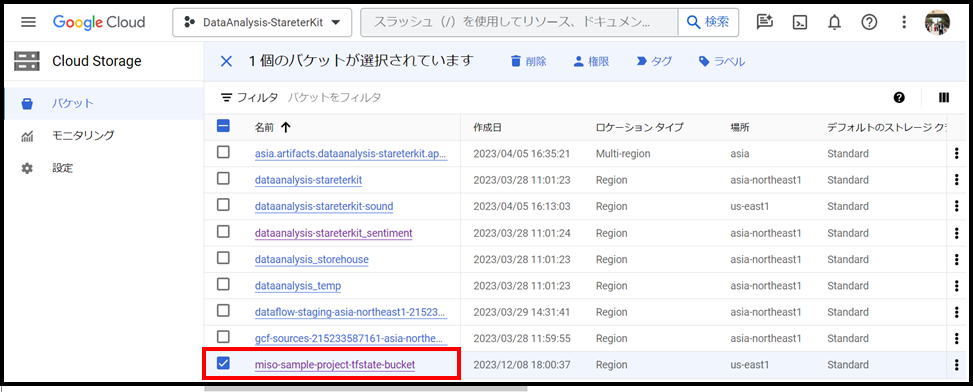
Task: Activate the Cloud Shell terminal icon
Action: click(800, 22)
